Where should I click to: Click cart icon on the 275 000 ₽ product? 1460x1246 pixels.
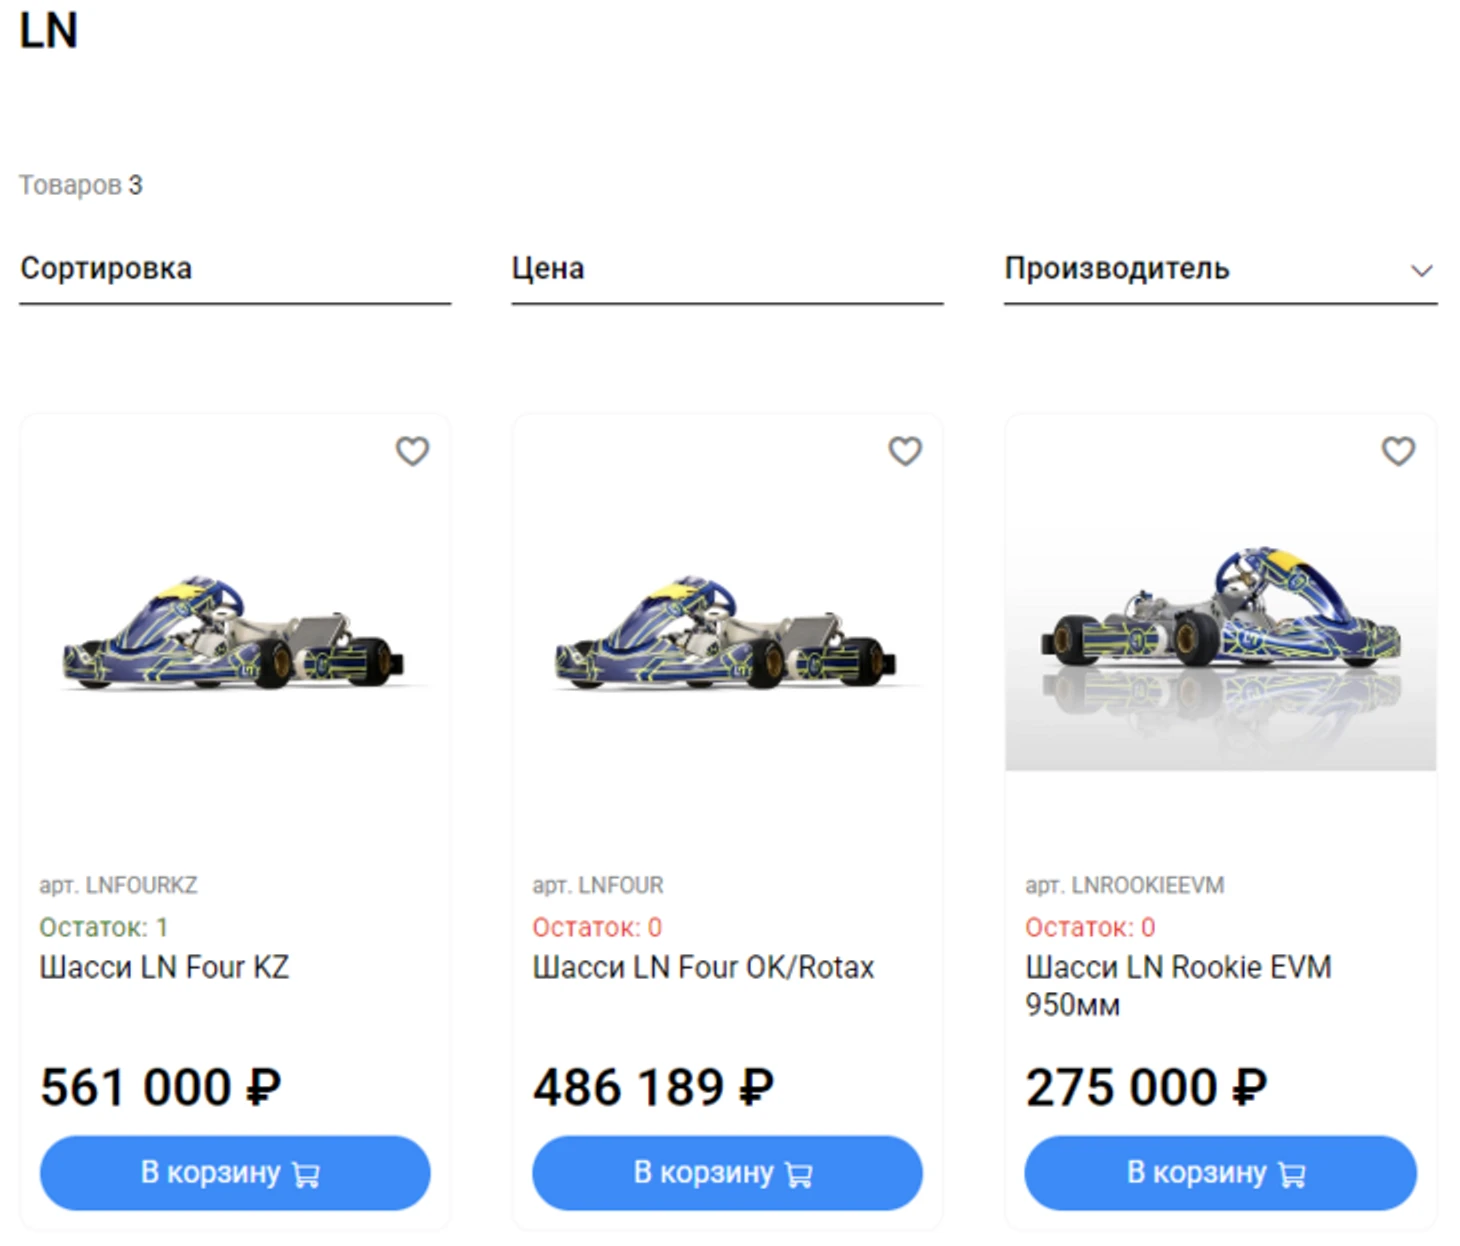1292,1174
